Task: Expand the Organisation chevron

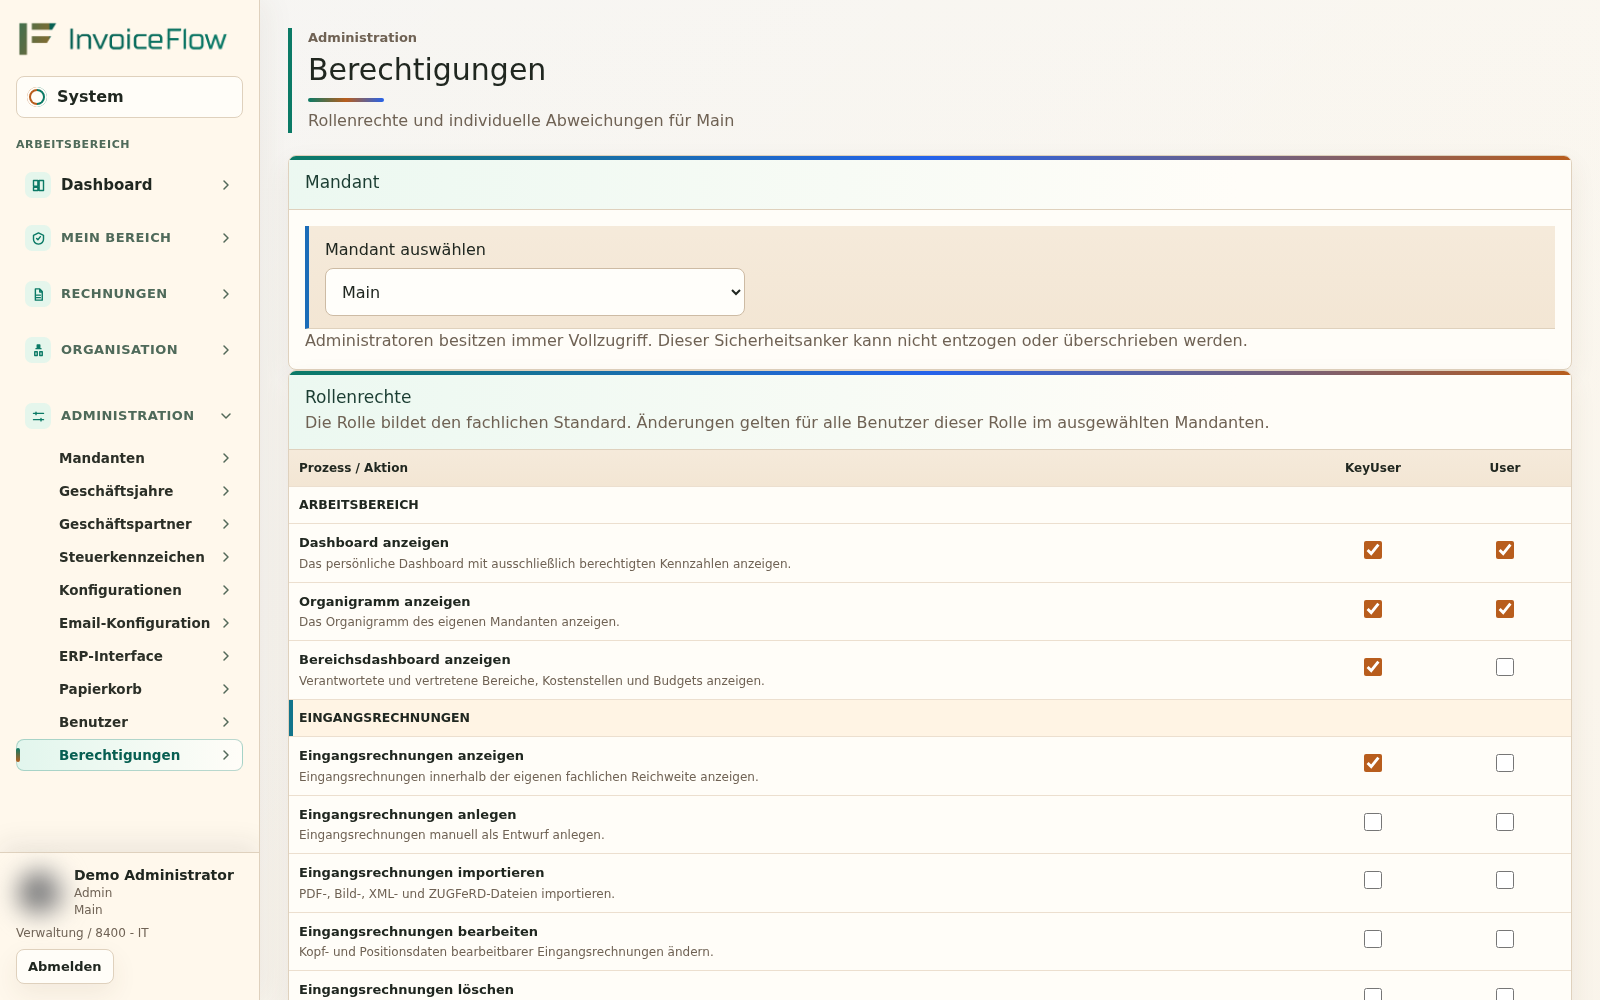Action: 226,350
